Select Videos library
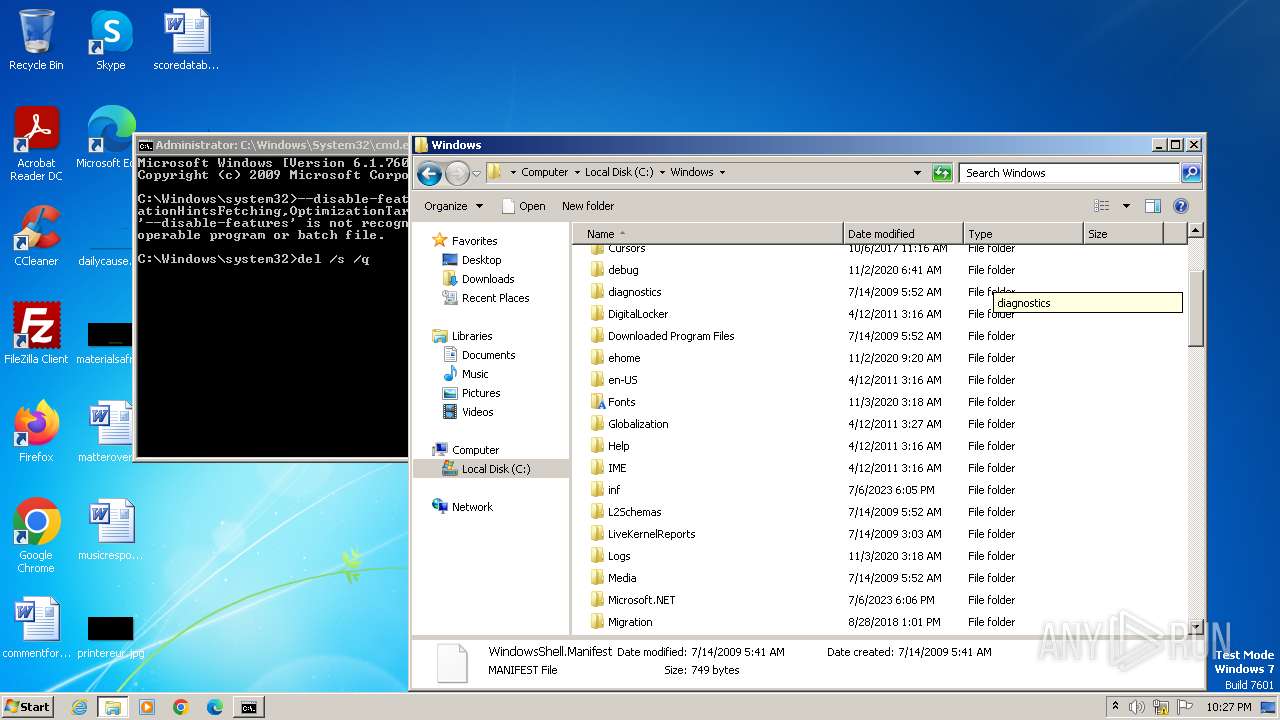The width and height of the screenshot is (1280, 720). (x=477, y=412)
